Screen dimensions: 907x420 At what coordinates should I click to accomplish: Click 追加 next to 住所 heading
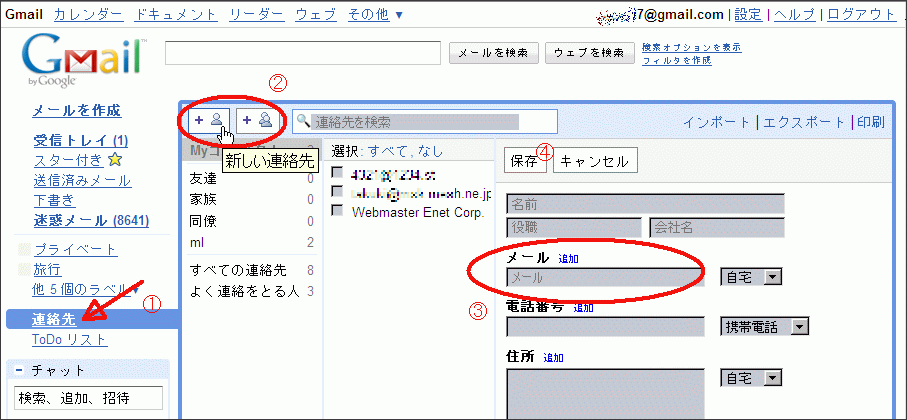tap(554, 358)
